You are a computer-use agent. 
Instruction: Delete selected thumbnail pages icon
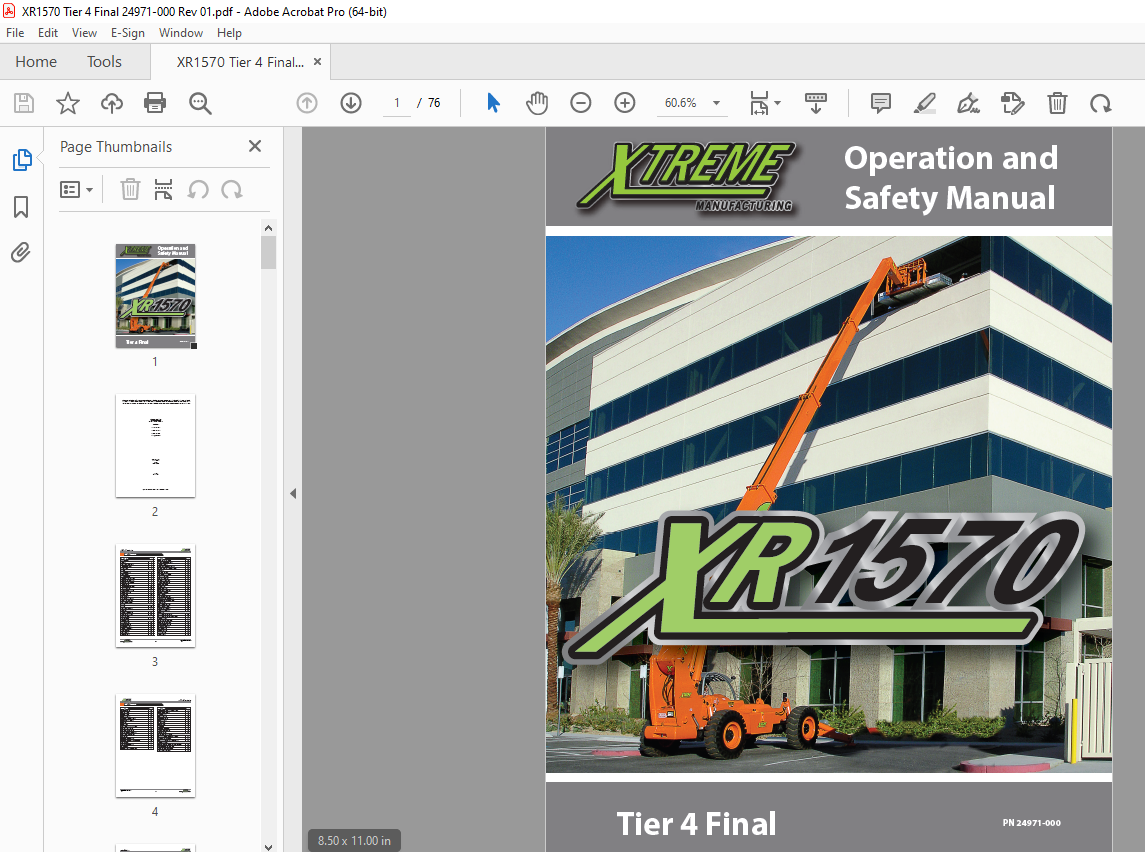tap(130, 190)
